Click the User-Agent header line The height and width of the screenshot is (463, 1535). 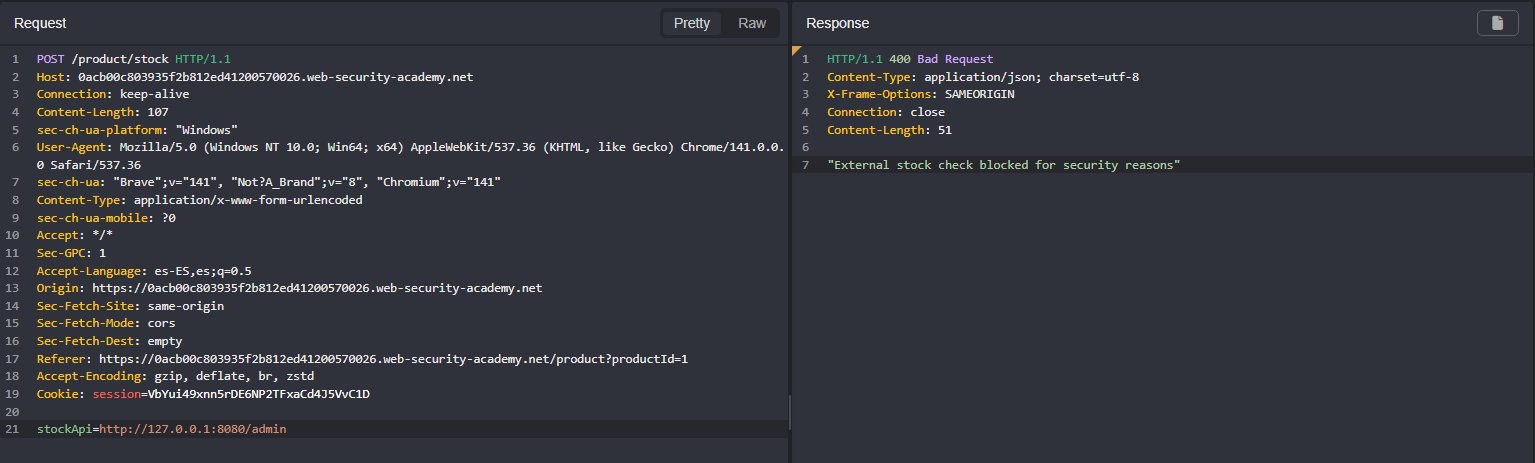click(400, 147)
